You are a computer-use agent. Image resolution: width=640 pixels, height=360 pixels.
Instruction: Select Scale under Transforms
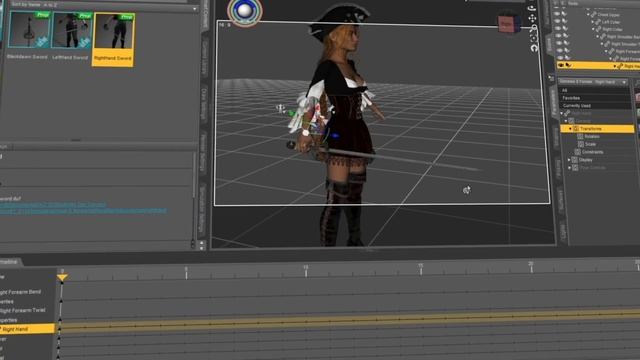pos(591,144)
